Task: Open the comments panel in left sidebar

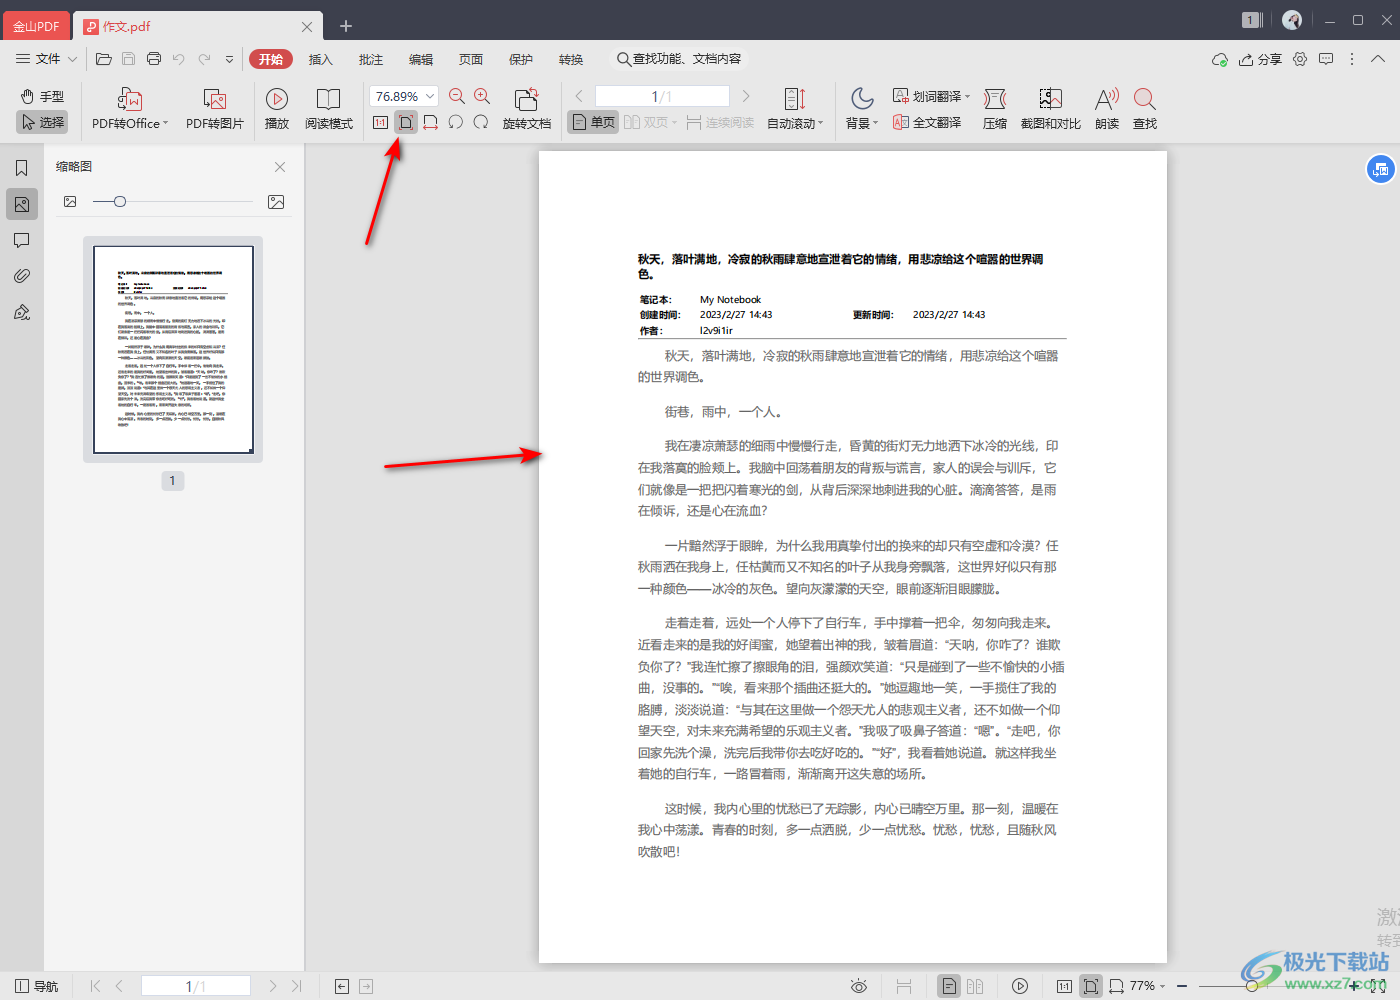Action: 22,240
